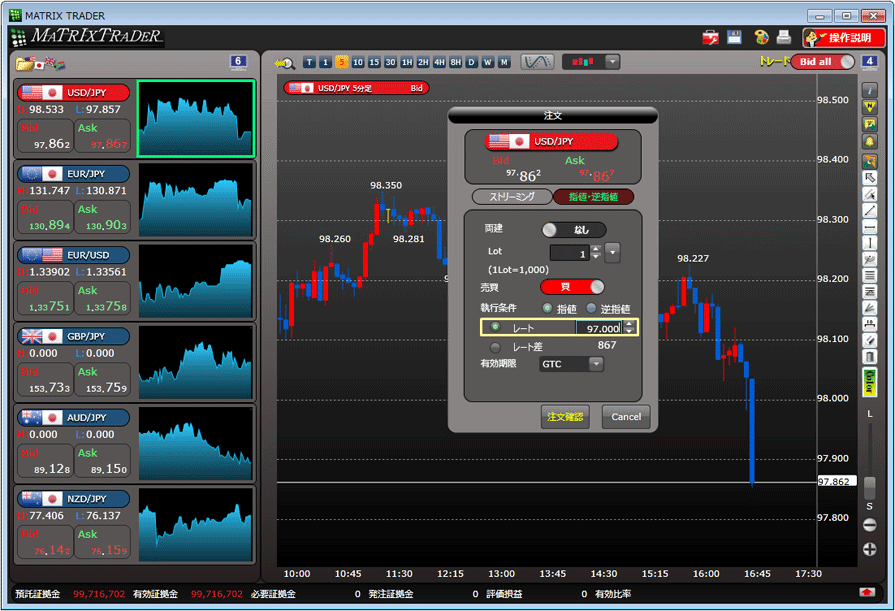Select the 5 minute timeframe
Viewport: 895px width, 611px height.
(x=341, y=62)
